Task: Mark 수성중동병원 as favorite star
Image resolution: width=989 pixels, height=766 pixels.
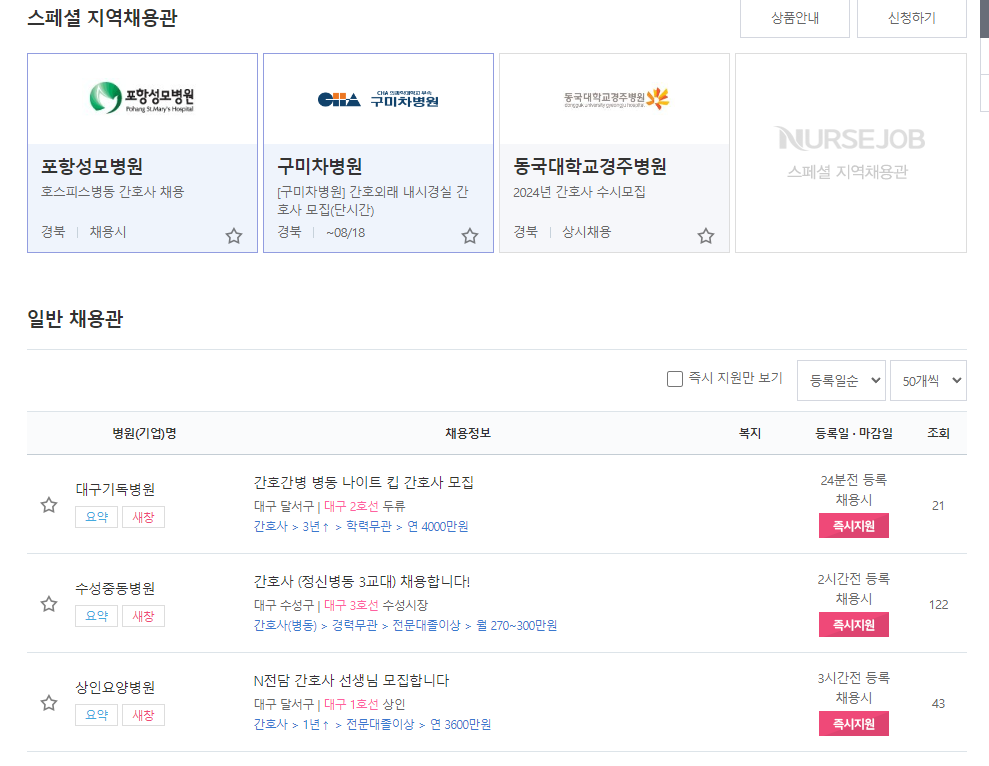Action: tap(49, 604)
